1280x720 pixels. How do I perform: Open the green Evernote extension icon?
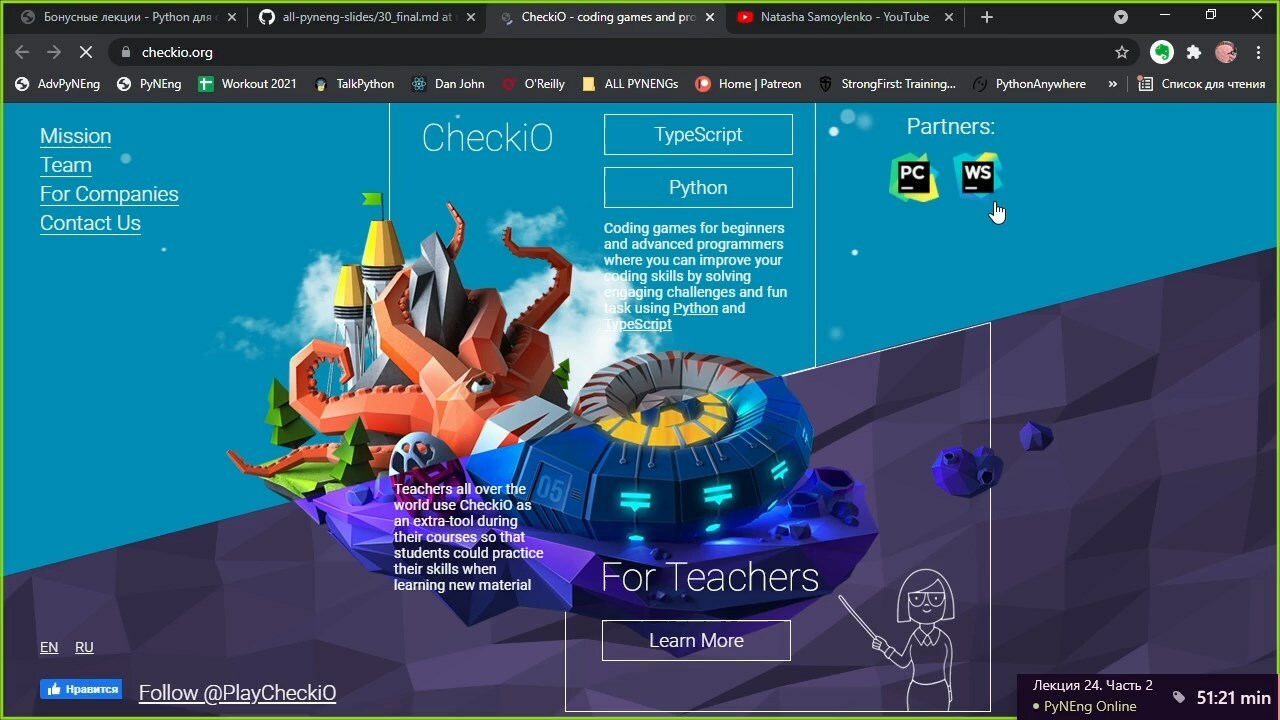(1161, 52)
